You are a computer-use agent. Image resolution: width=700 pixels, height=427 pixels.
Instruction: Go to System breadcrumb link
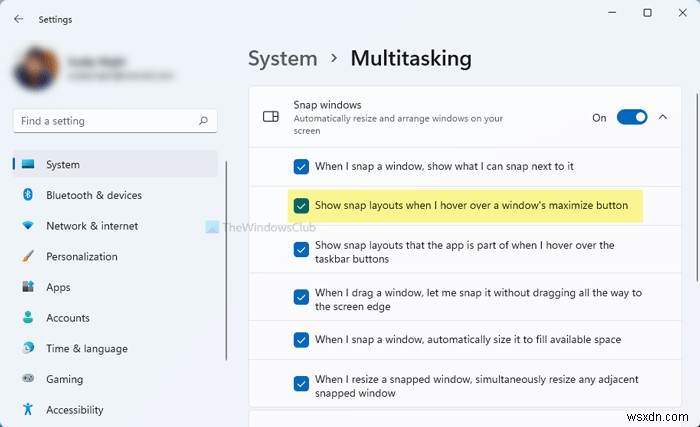pyautogui.click(x=283, y=57)
